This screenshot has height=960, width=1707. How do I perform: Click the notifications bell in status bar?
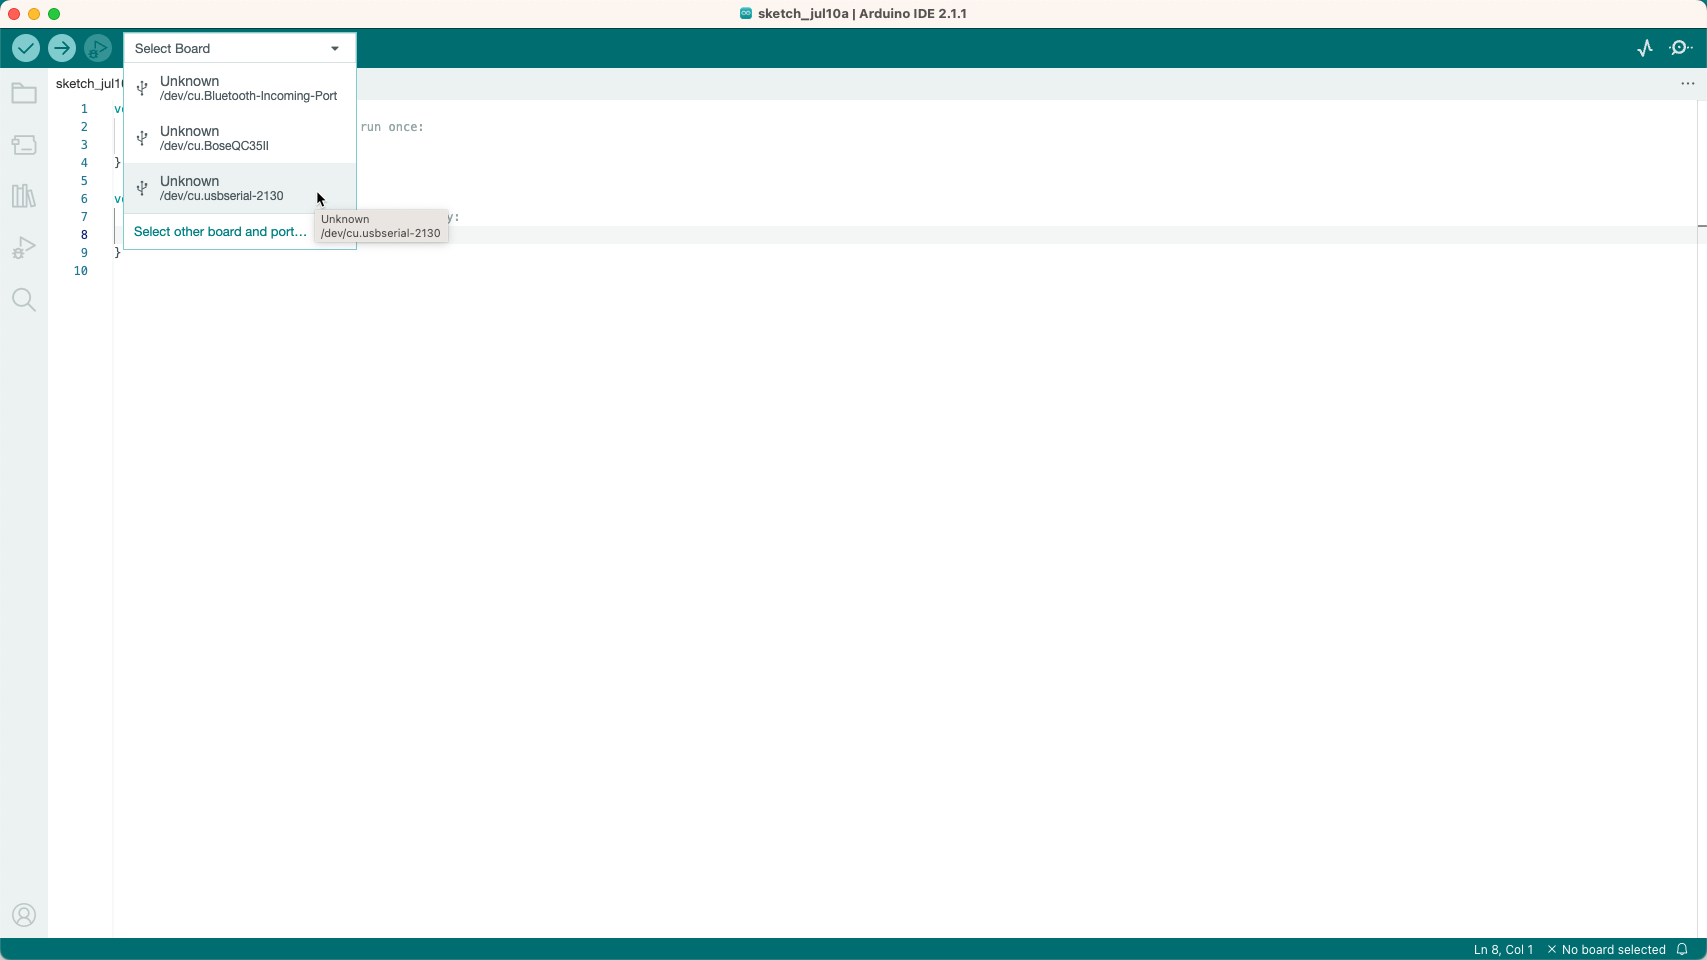(1682, 949)
